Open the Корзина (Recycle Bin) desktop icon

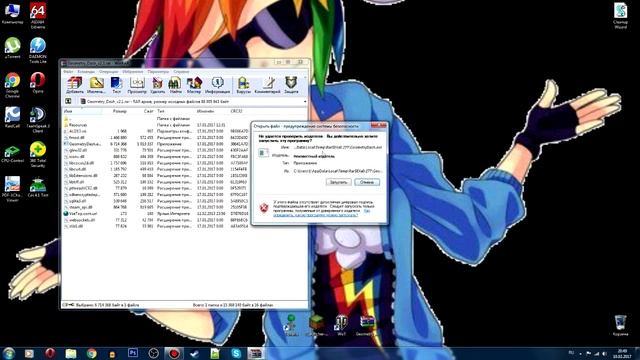[x=620, y=325]
